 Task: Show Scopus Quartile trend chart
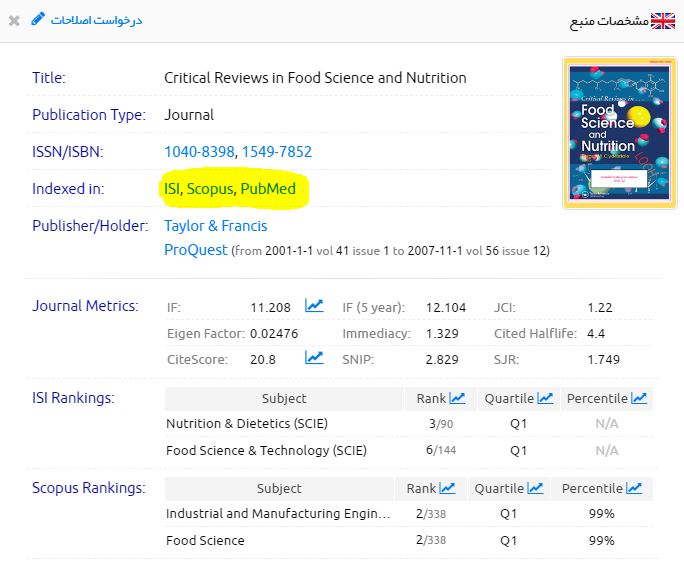coord(535,488)
